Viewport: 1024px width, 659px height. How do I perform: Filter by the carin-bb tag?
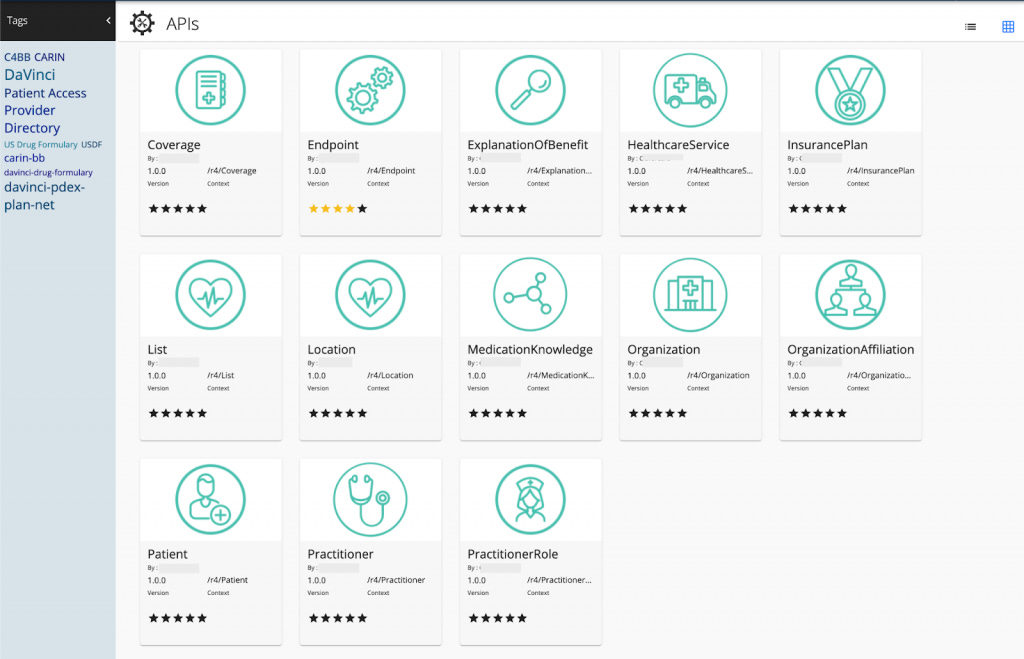24,157
